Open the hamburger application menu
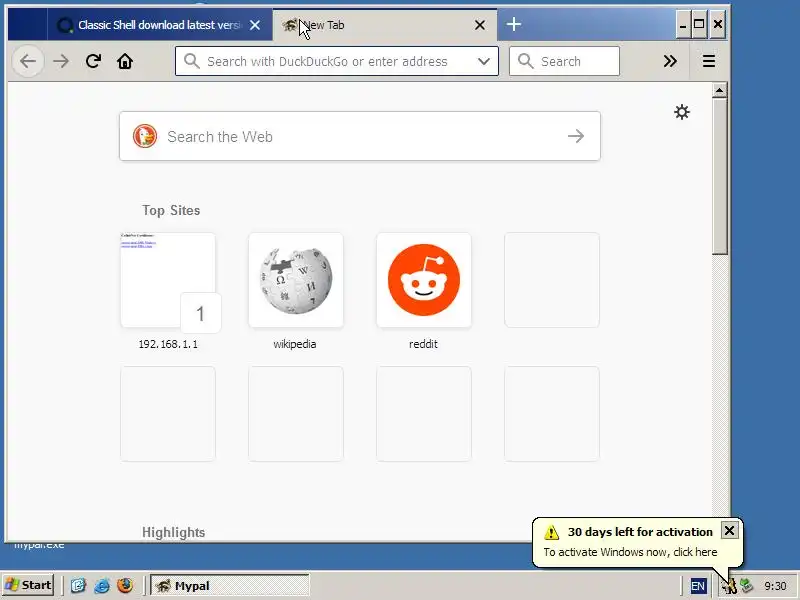 click(x=709, y=61)
